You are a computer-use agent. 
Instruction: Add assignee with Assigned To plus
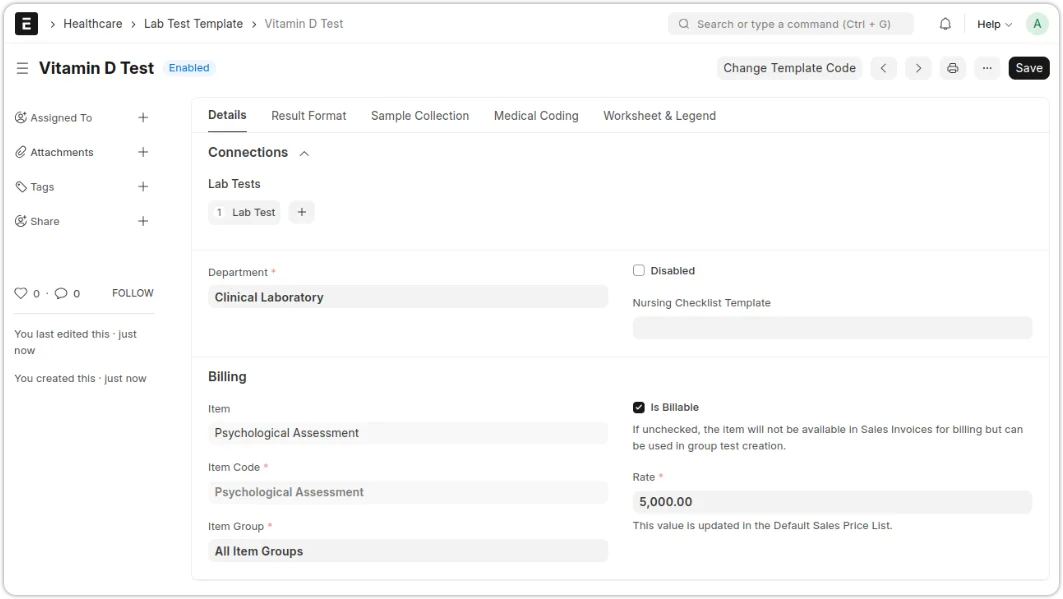(143, 118)
